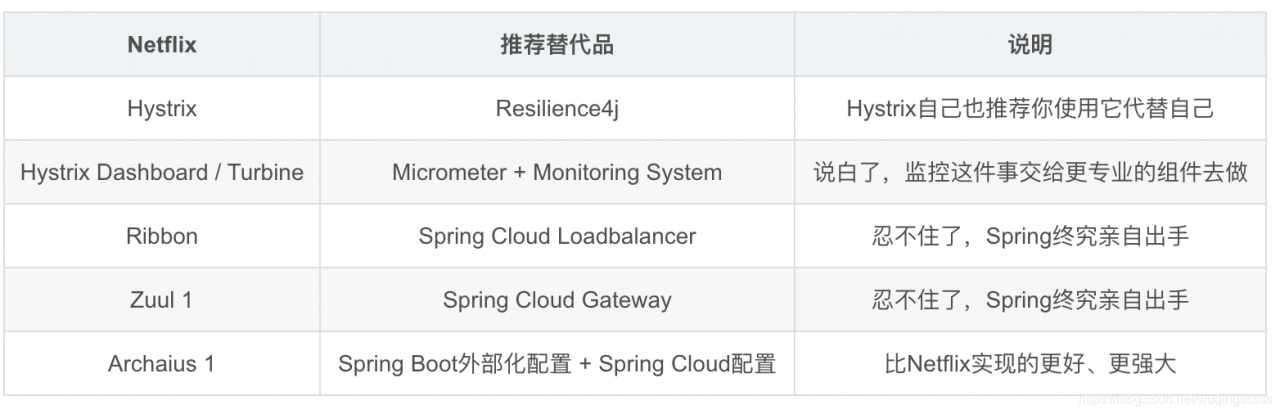1280x414 pixels.
Task: Select the Hystrix Dashboard / Turbine cell
Action: point(162,172)
